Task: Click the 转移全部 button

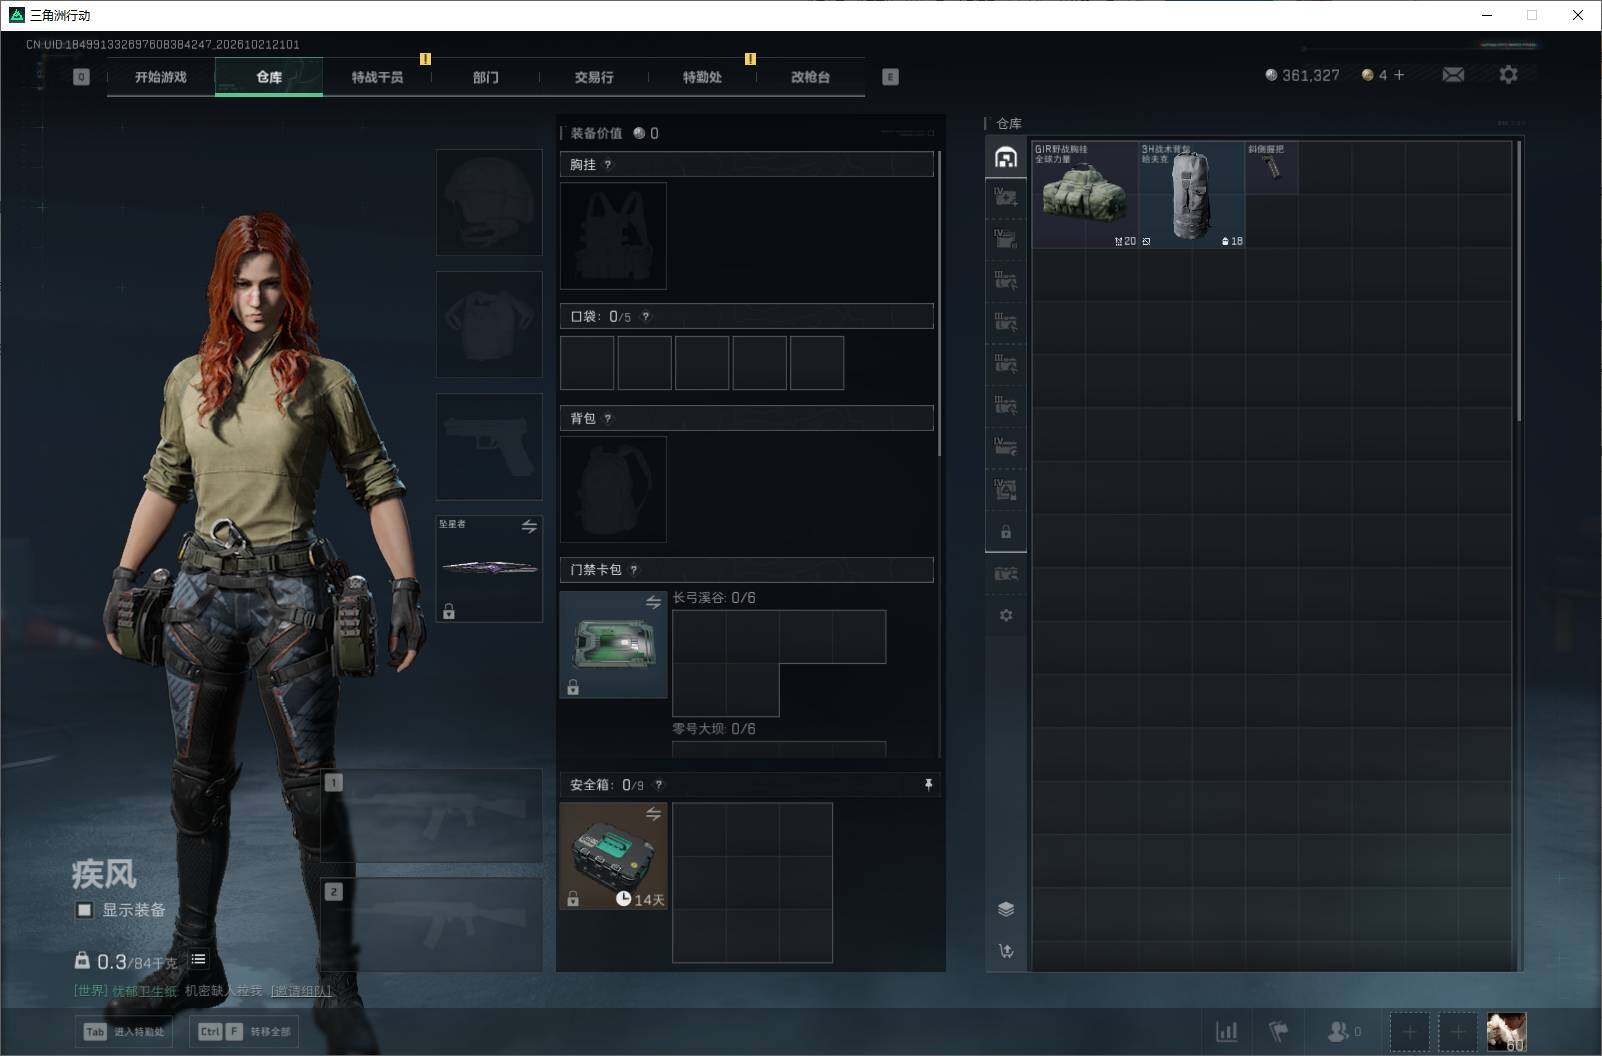Action: (245, 1032)
